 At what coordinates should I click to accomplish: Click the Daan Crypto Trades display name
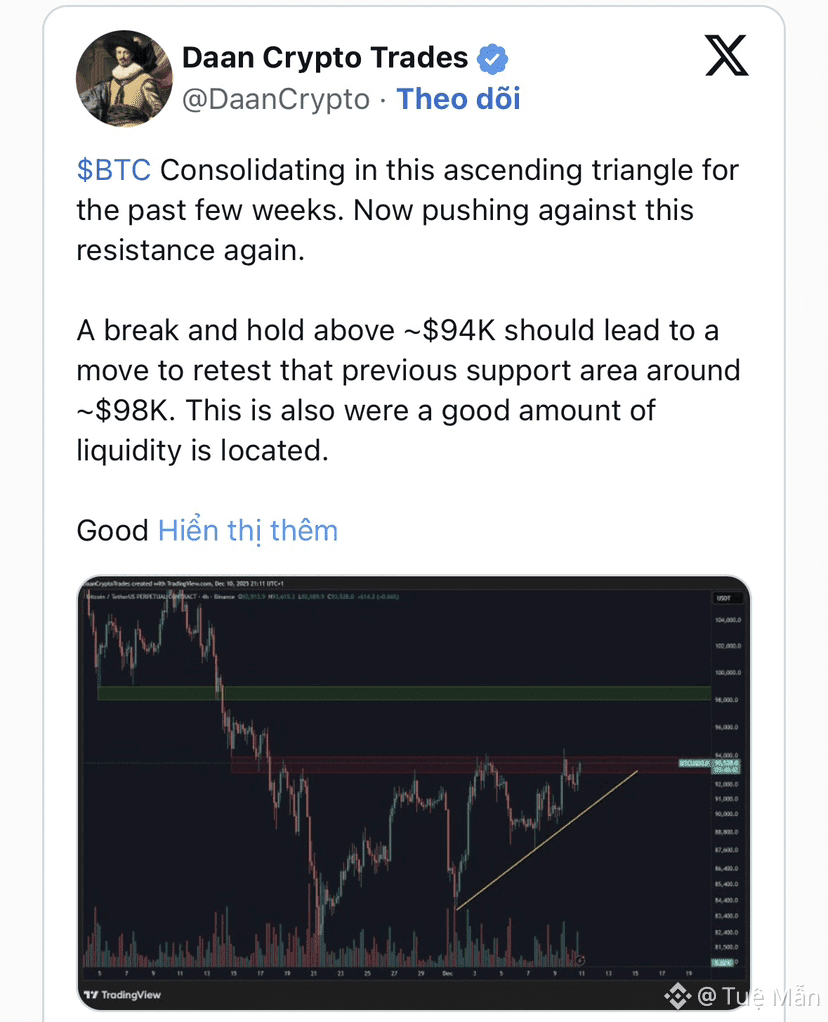point(325,58)
